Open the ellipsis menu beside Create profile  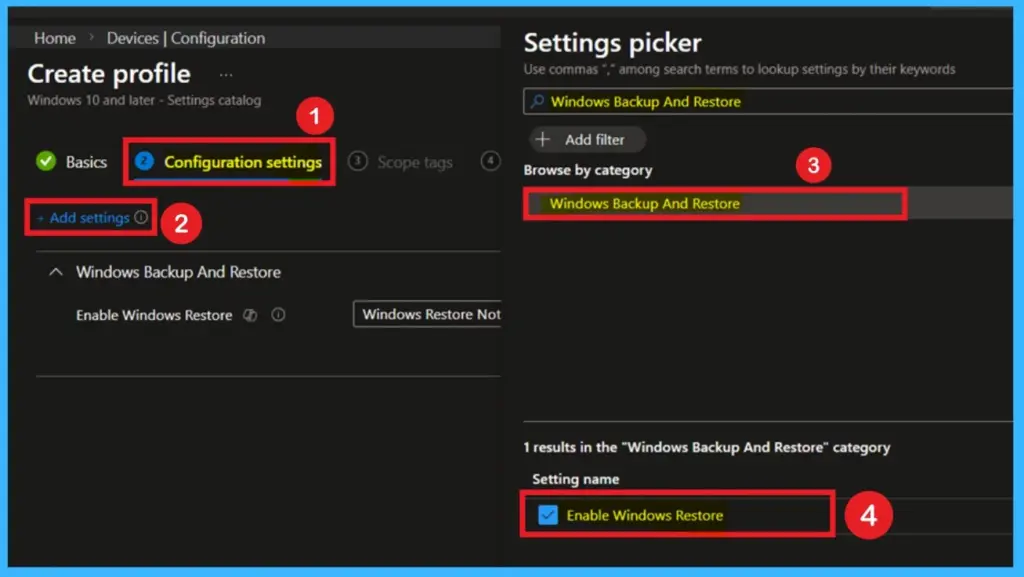[x=225, y=73]
